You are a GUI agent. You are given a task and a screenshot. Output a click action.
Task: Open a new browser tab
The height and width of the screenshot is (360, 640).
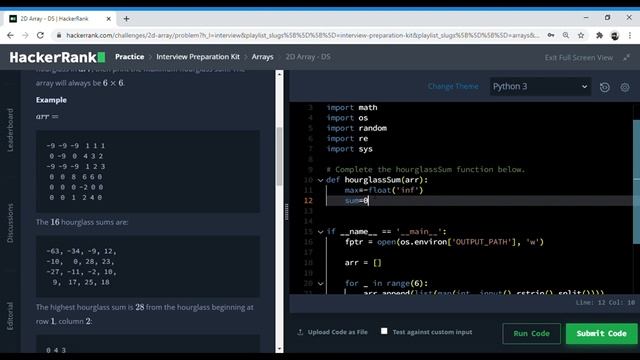pyautogui.click(x=126, y=19)
